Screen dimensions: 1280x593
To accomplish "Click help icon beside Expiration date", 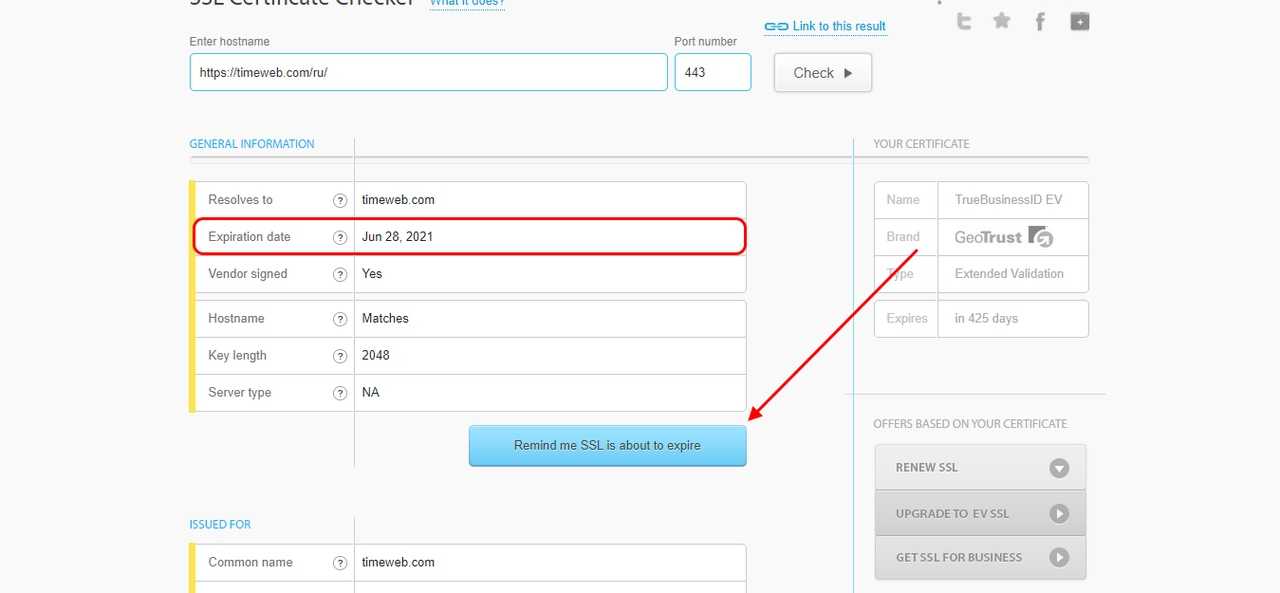I will (340, 237).
